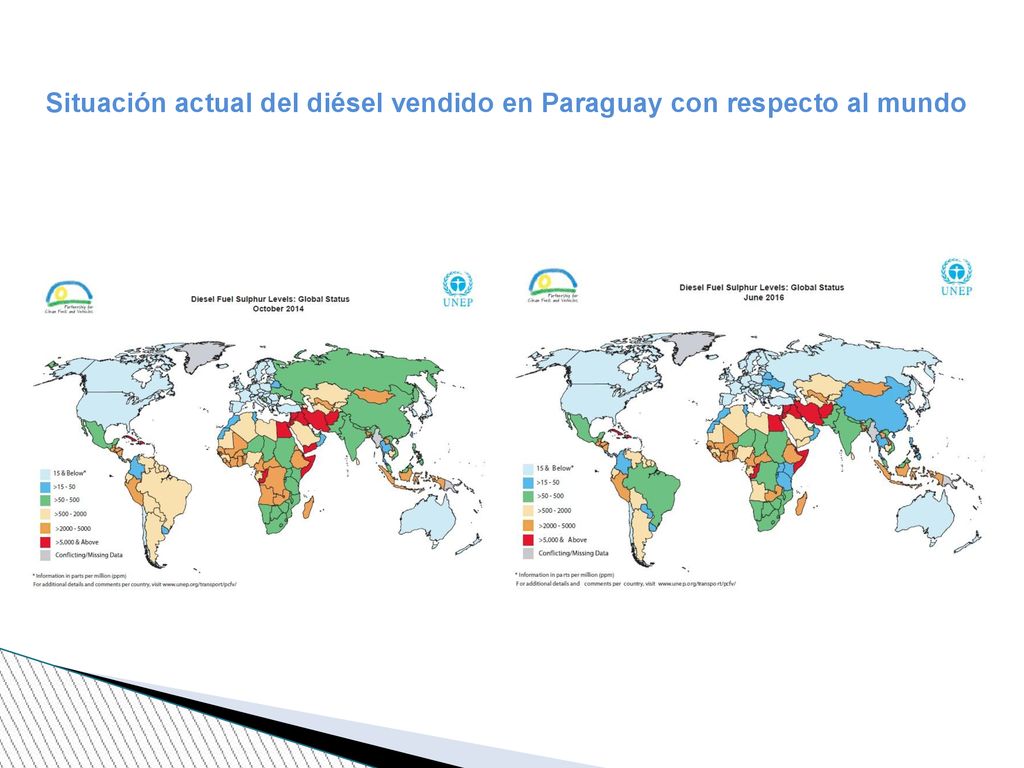Click Australia on the June 2016 world map

pos(922,516)
